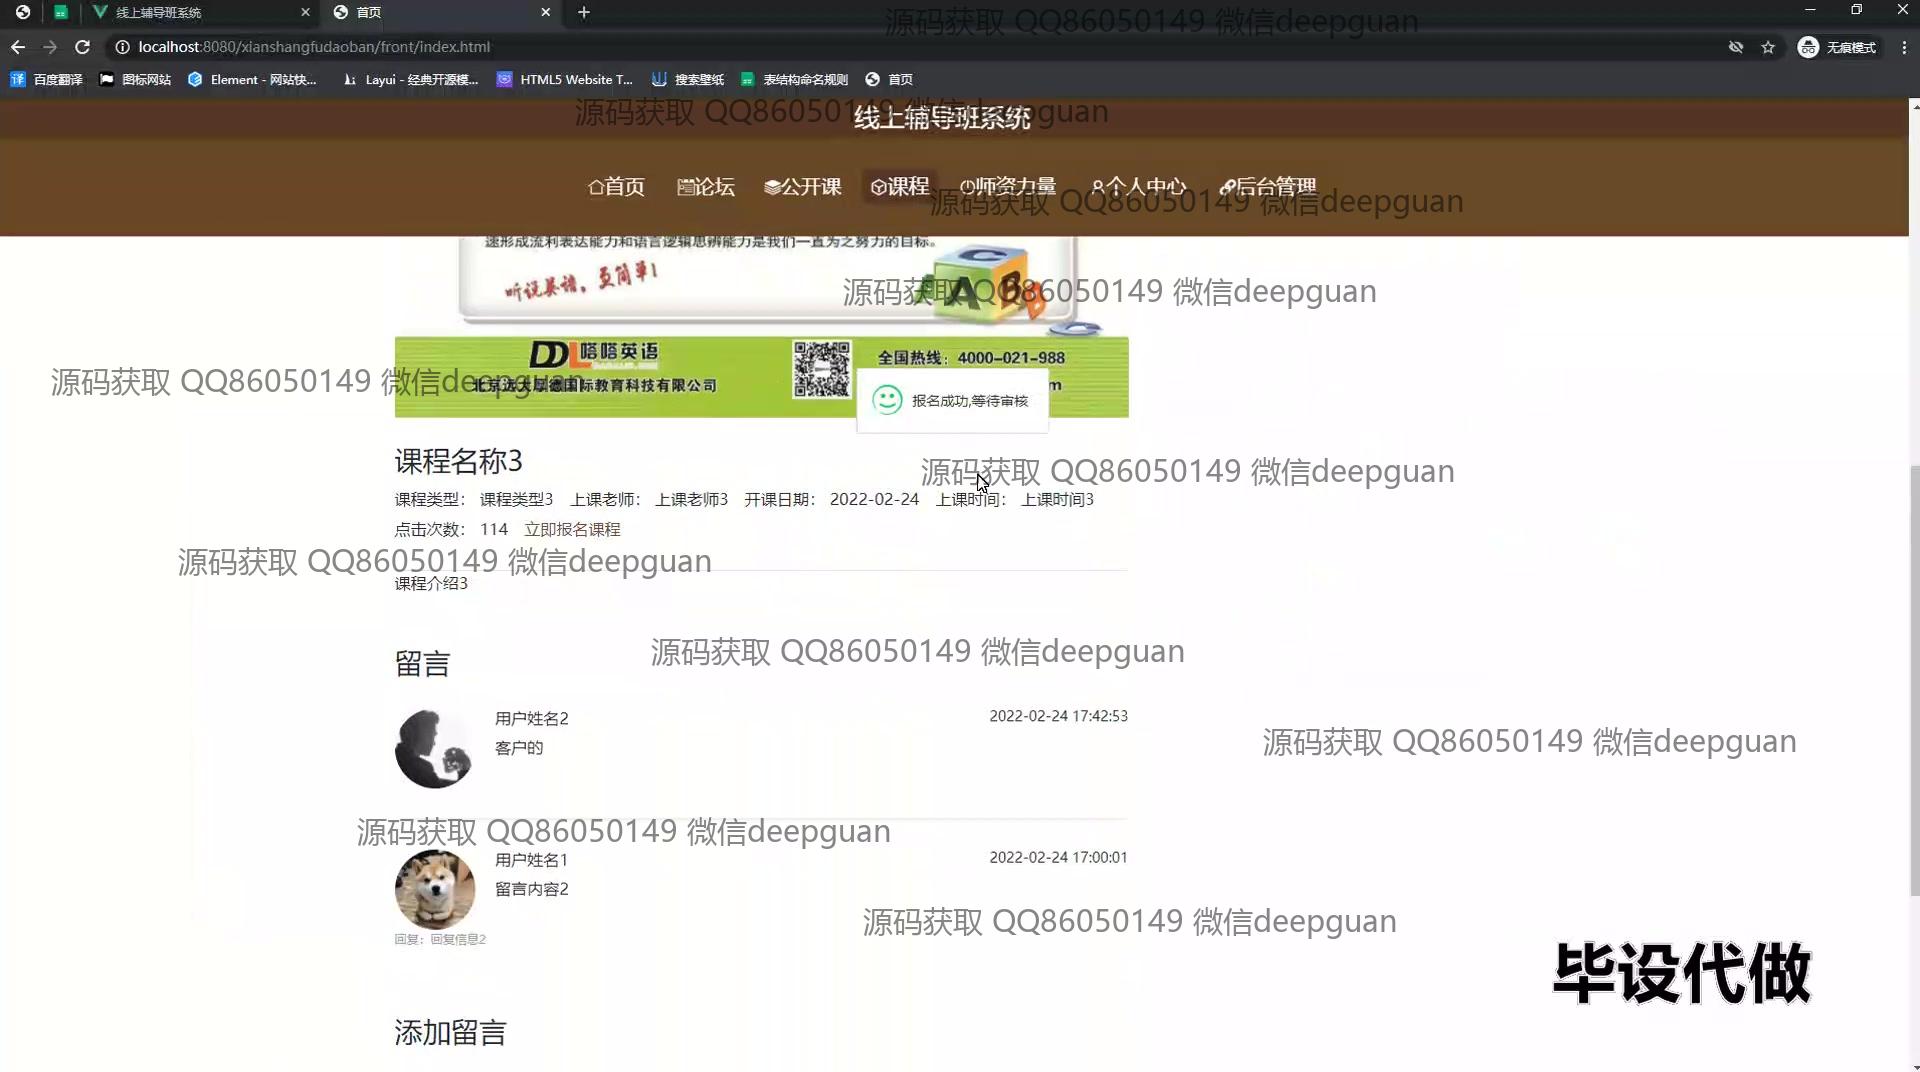This screenshot has height=1072, width=1920.
Task: Click the timestamp 2022-02-24 17:00:01
Action: pyautogui.click(x=1058, y=857)
